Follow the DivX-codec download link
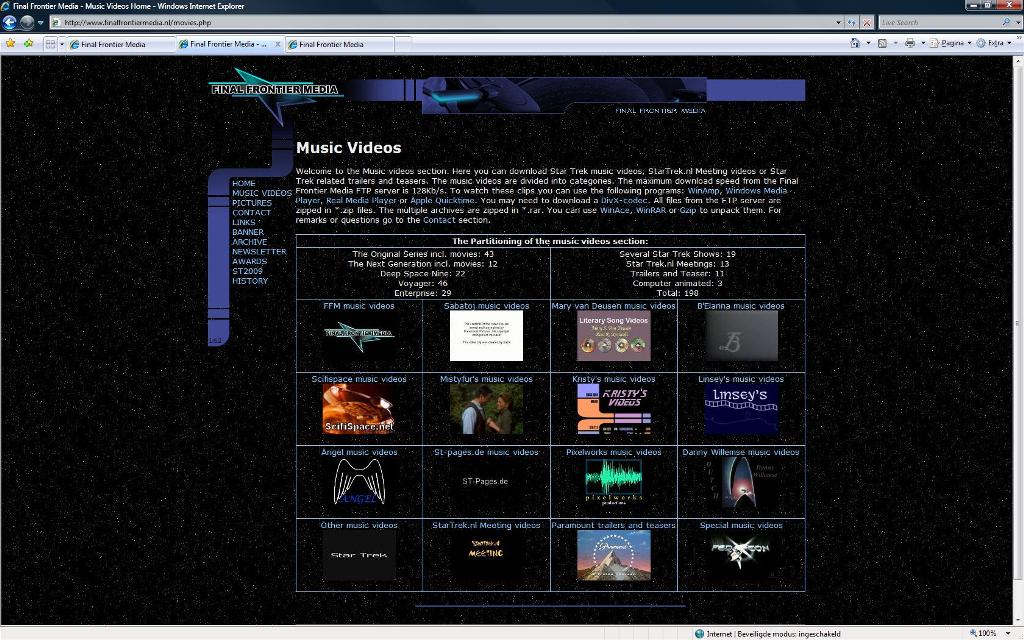 624,200
